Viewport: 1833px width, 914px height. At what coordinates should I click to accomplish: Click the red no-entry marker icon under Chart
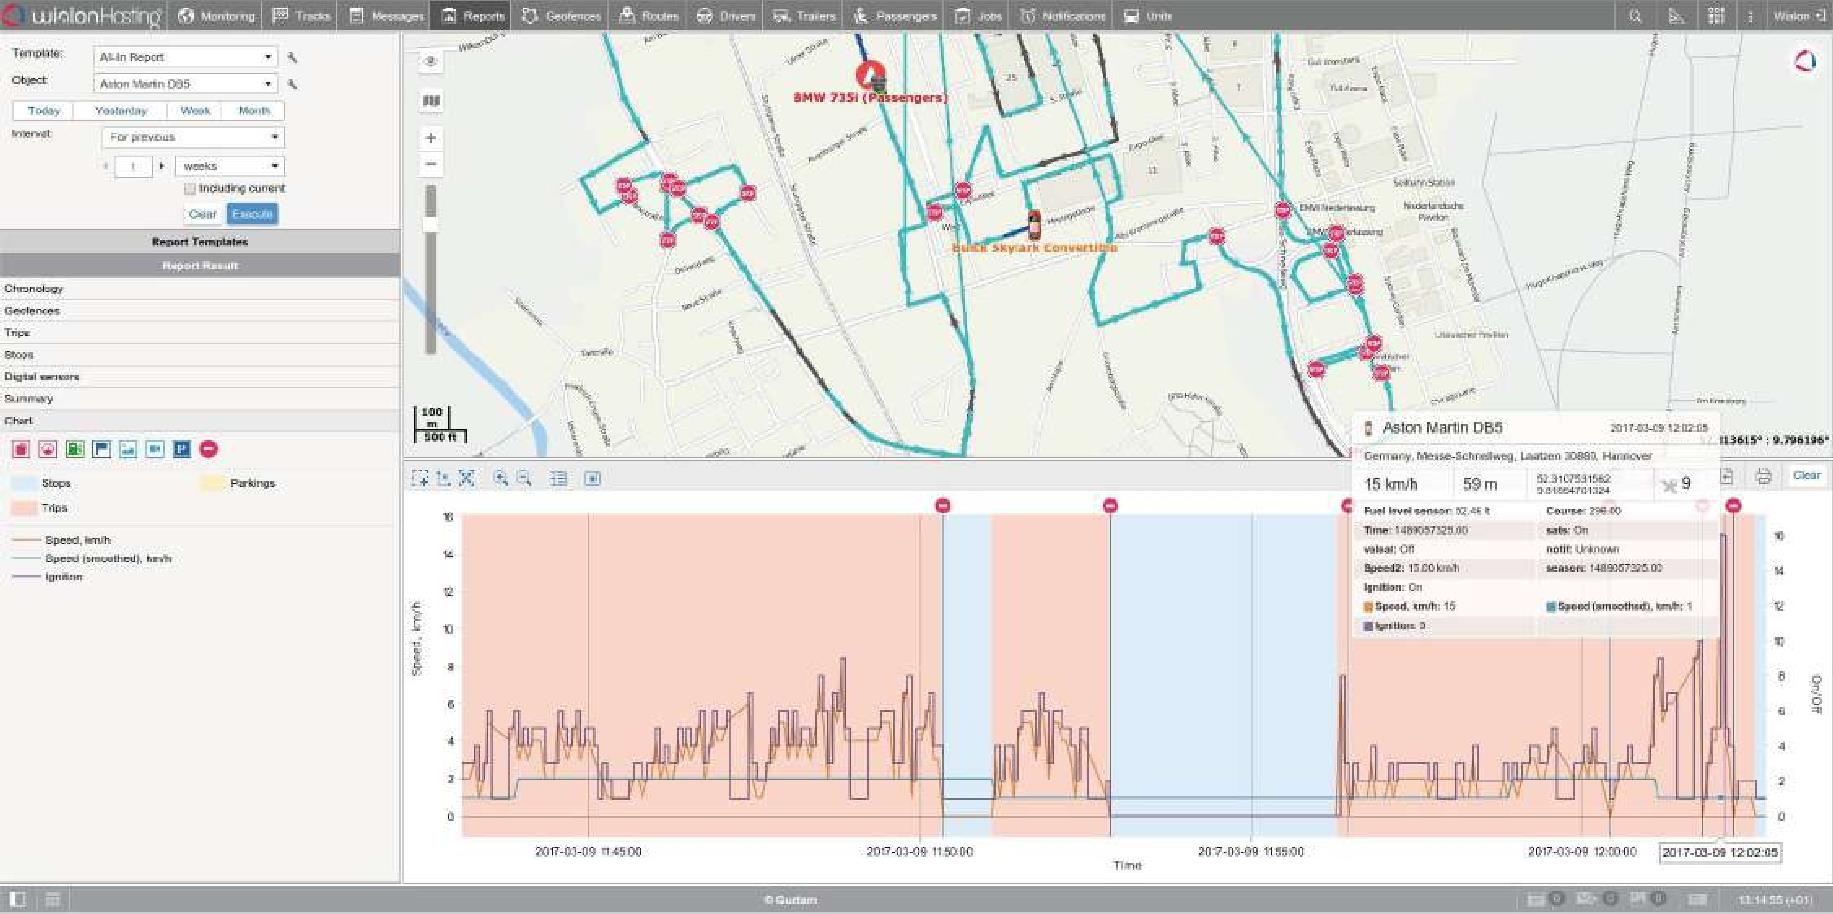point(208,449)
